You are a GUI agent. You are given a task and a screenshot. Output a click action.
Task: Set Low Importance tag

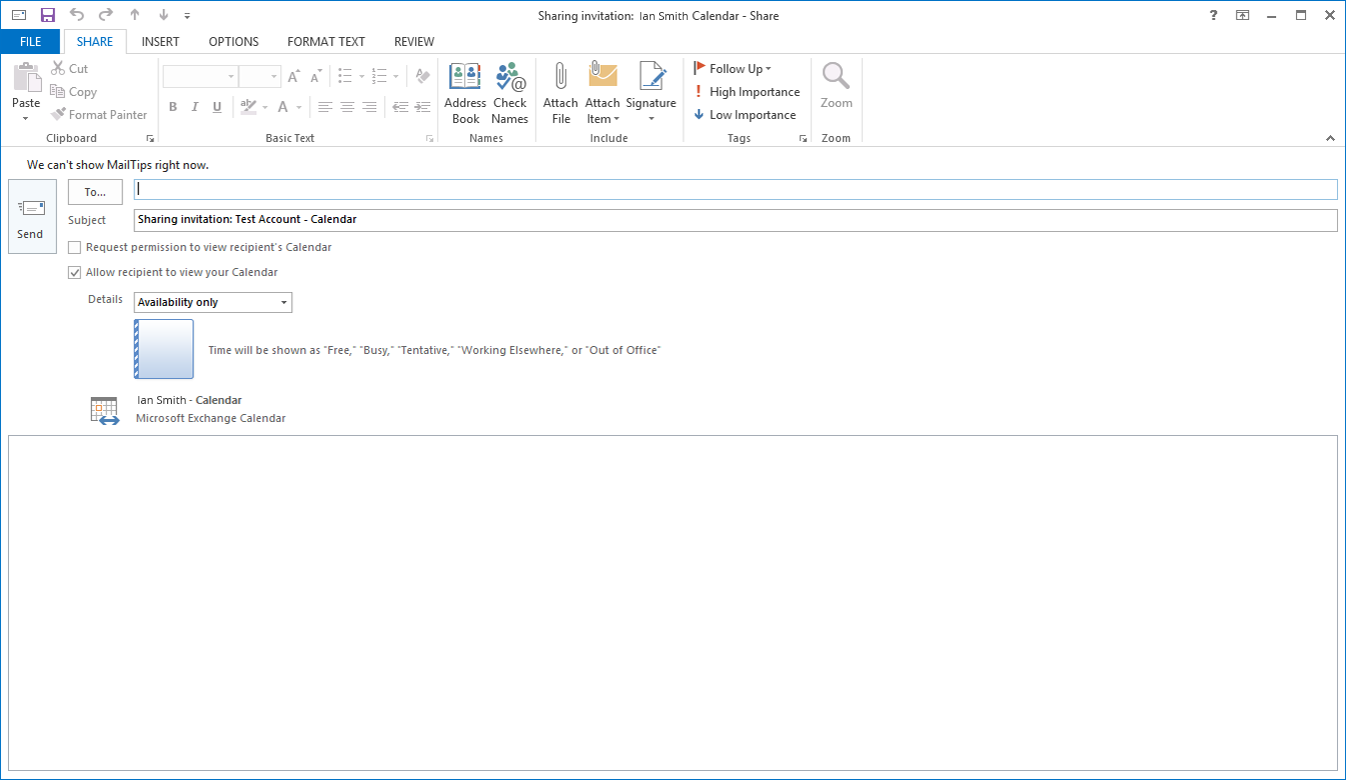744,115
